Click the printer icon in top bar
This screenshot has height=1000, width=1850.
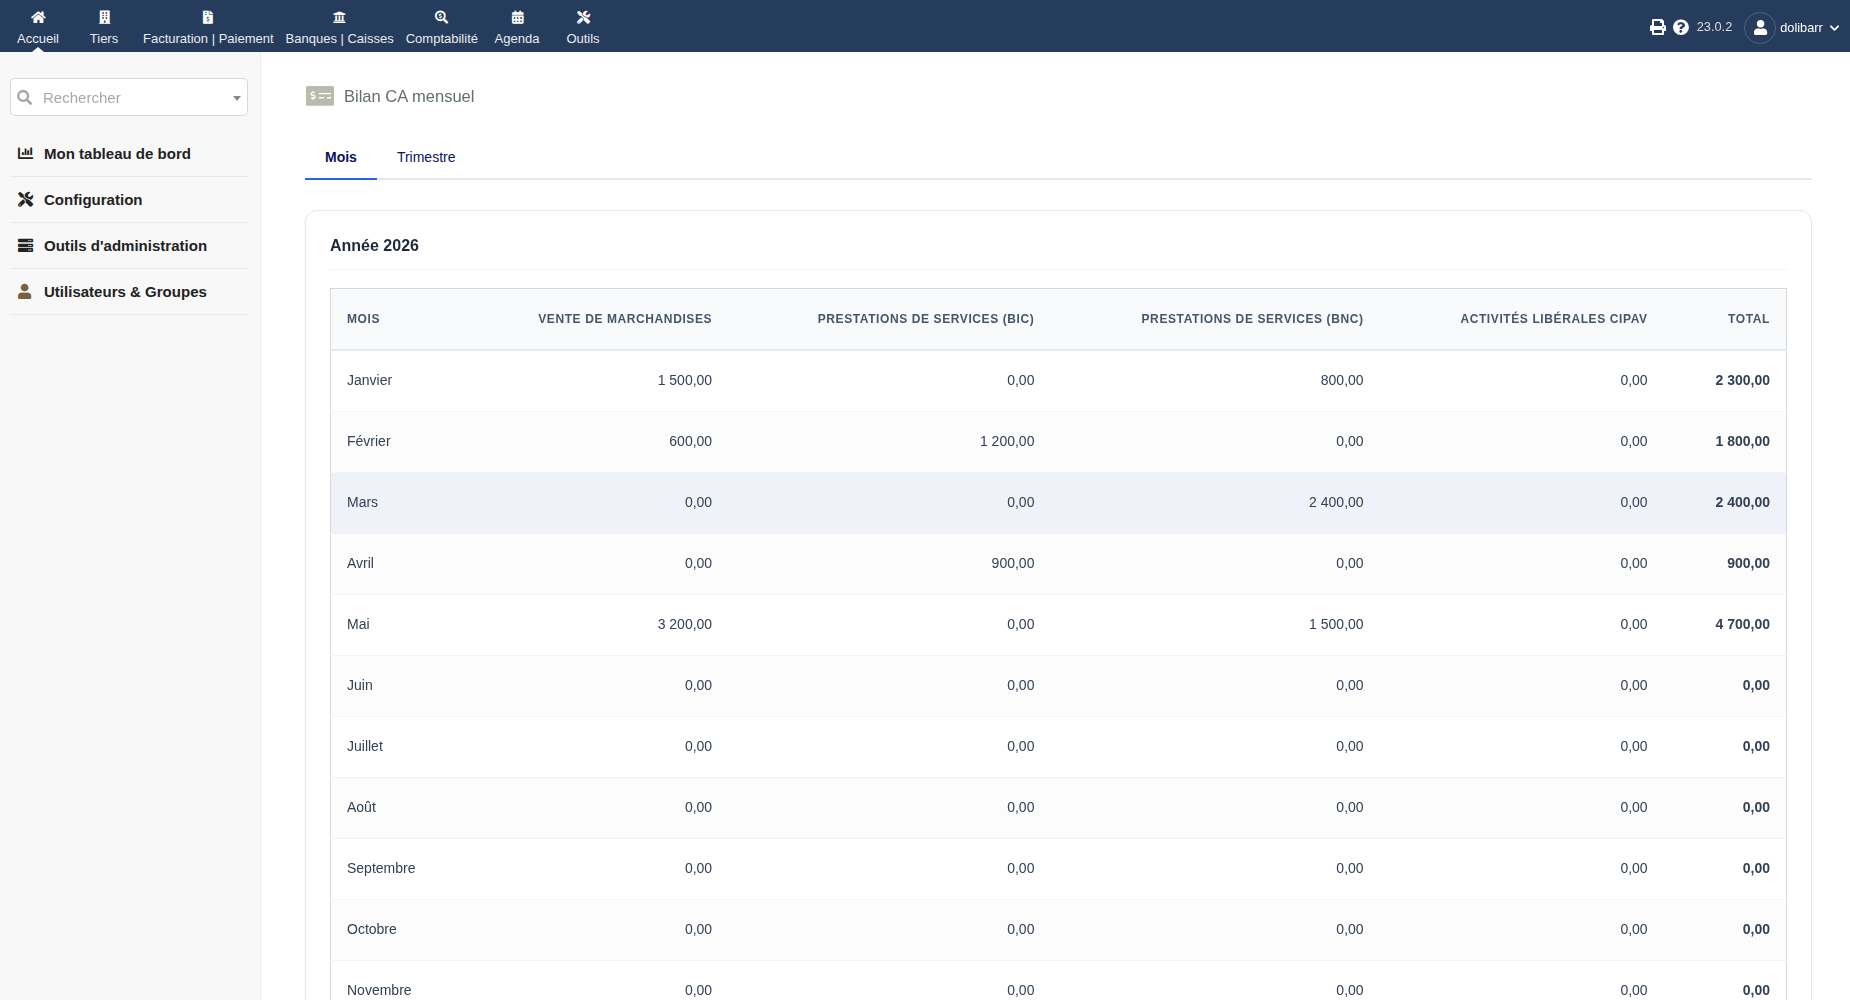[x=1658, y=27]
